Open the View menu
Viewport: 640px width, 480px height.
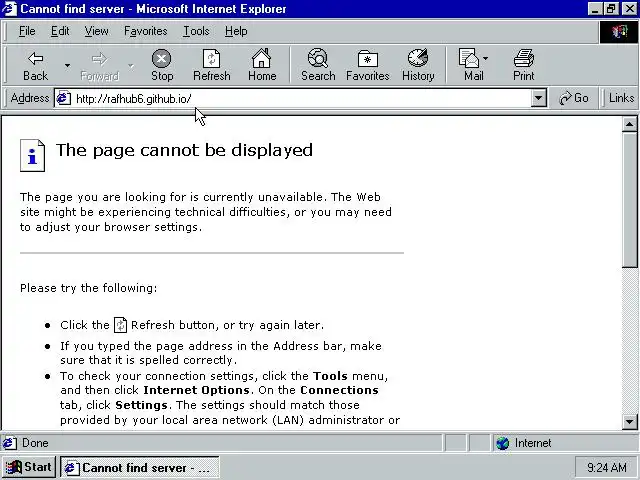(x=96, y=31)
